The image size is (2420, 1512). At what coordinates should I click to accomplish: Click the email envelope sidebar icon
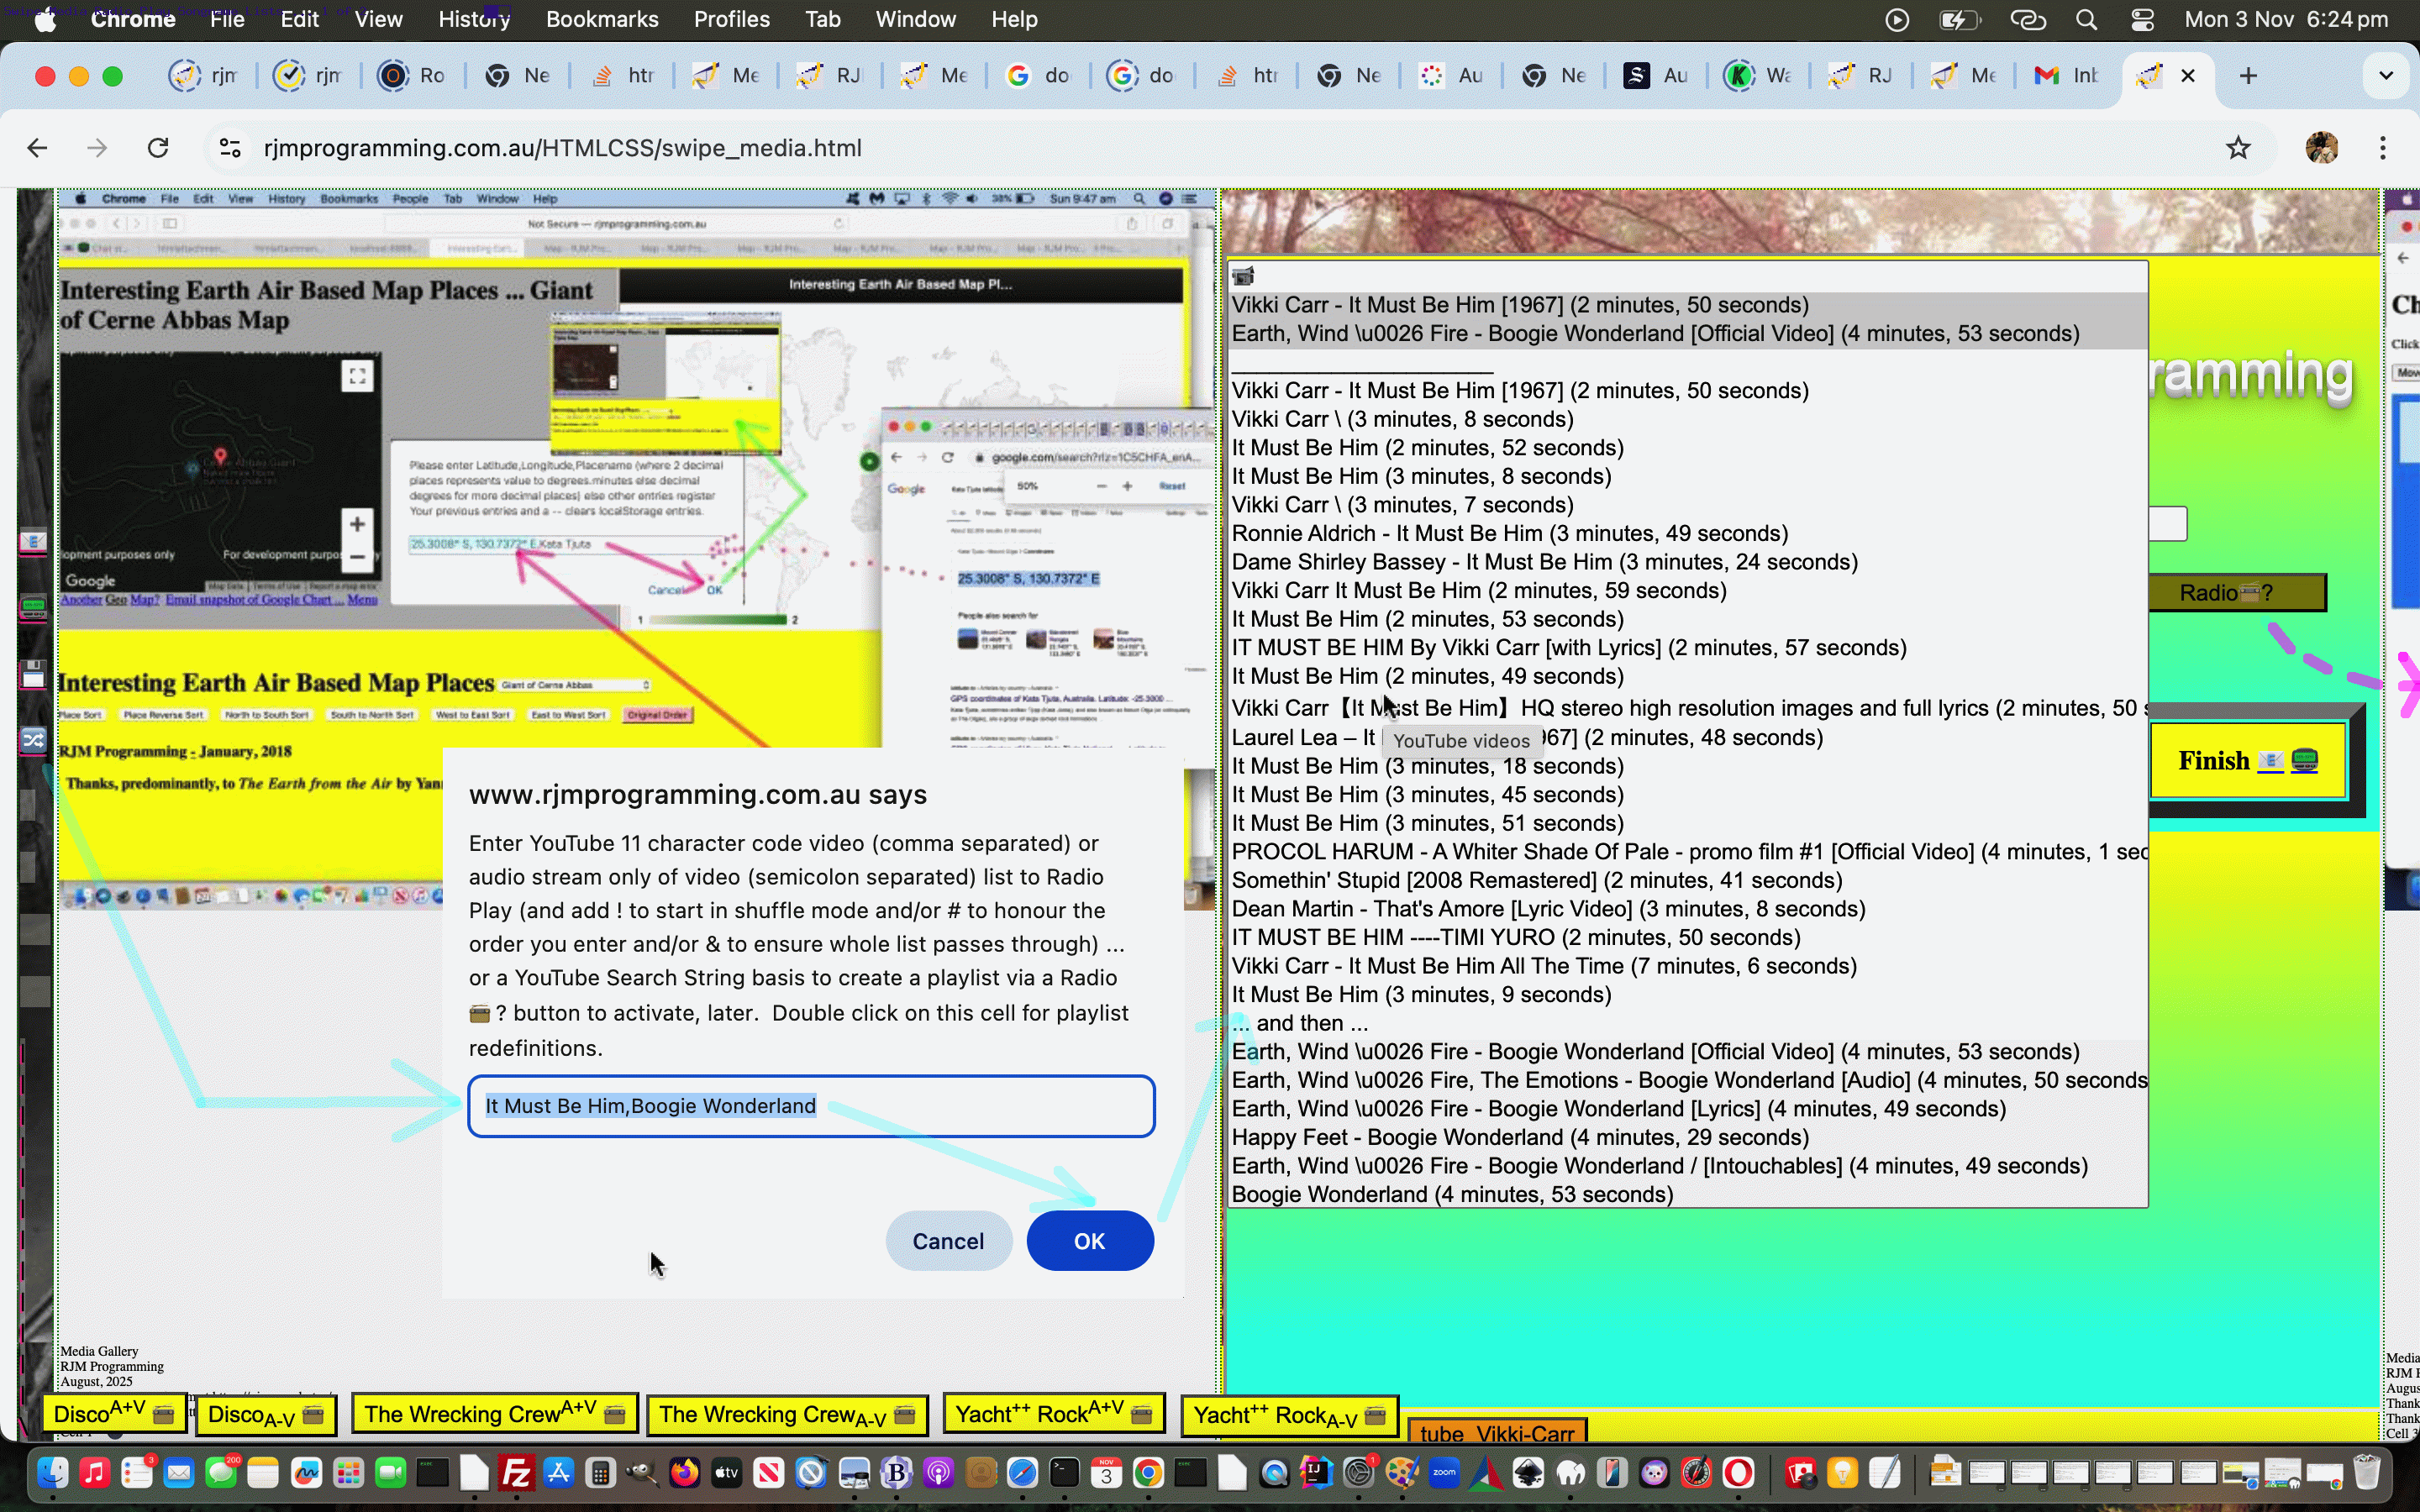pyautogui.click(x=33, y=541)
